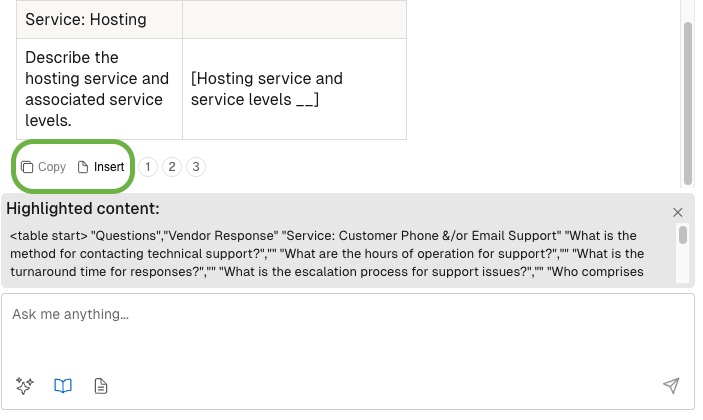Click the highlighted table start text
Viewport: 703px width, 420px height.
click(48, 236)
